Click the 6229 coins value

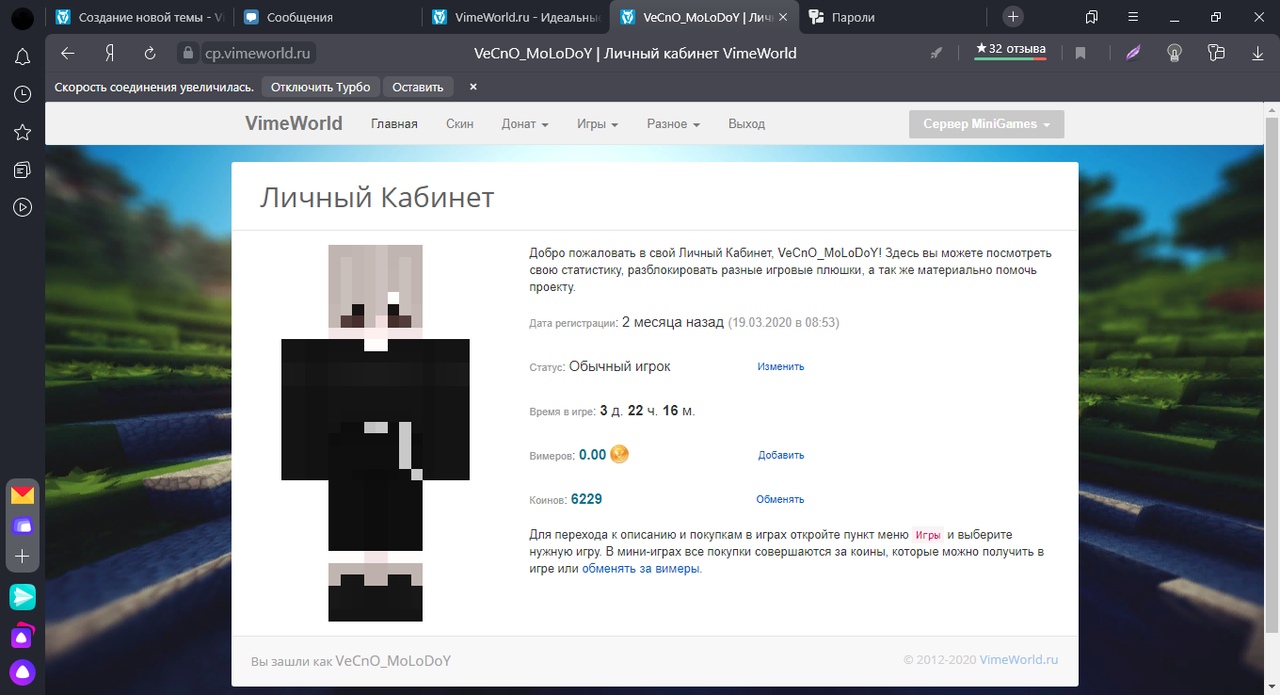(586, 499)
